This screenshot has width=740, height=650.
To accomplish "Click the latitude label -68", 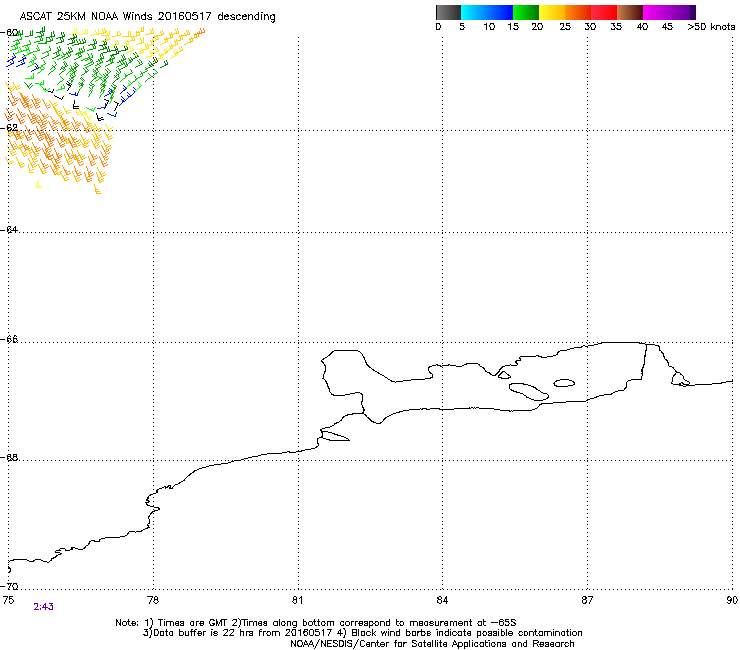I will pyautogui.click(x=10, y=457).
